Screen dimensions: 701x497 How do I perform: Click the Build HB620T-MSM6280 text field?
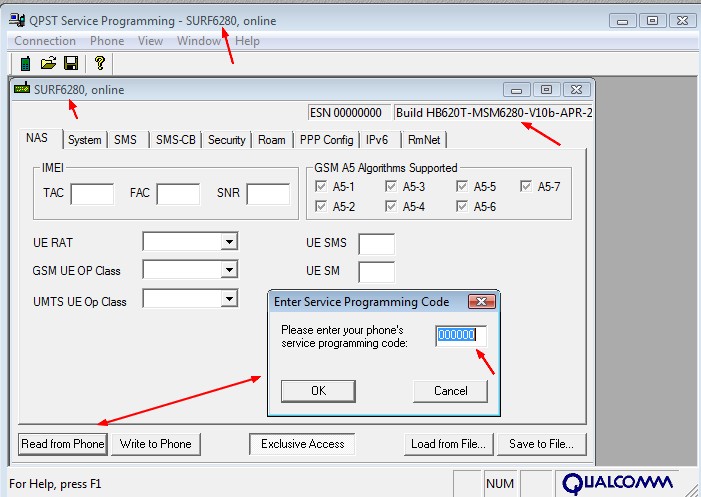(493, 113)
